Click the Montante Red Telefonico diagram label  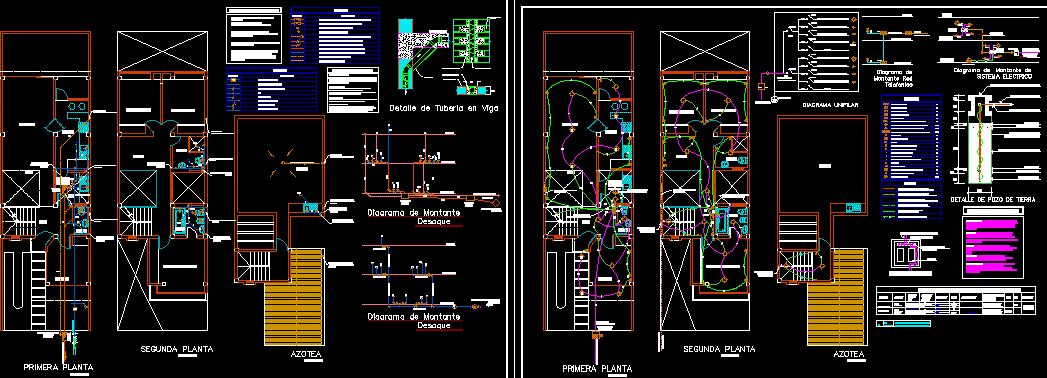click(x=893, y=77)
